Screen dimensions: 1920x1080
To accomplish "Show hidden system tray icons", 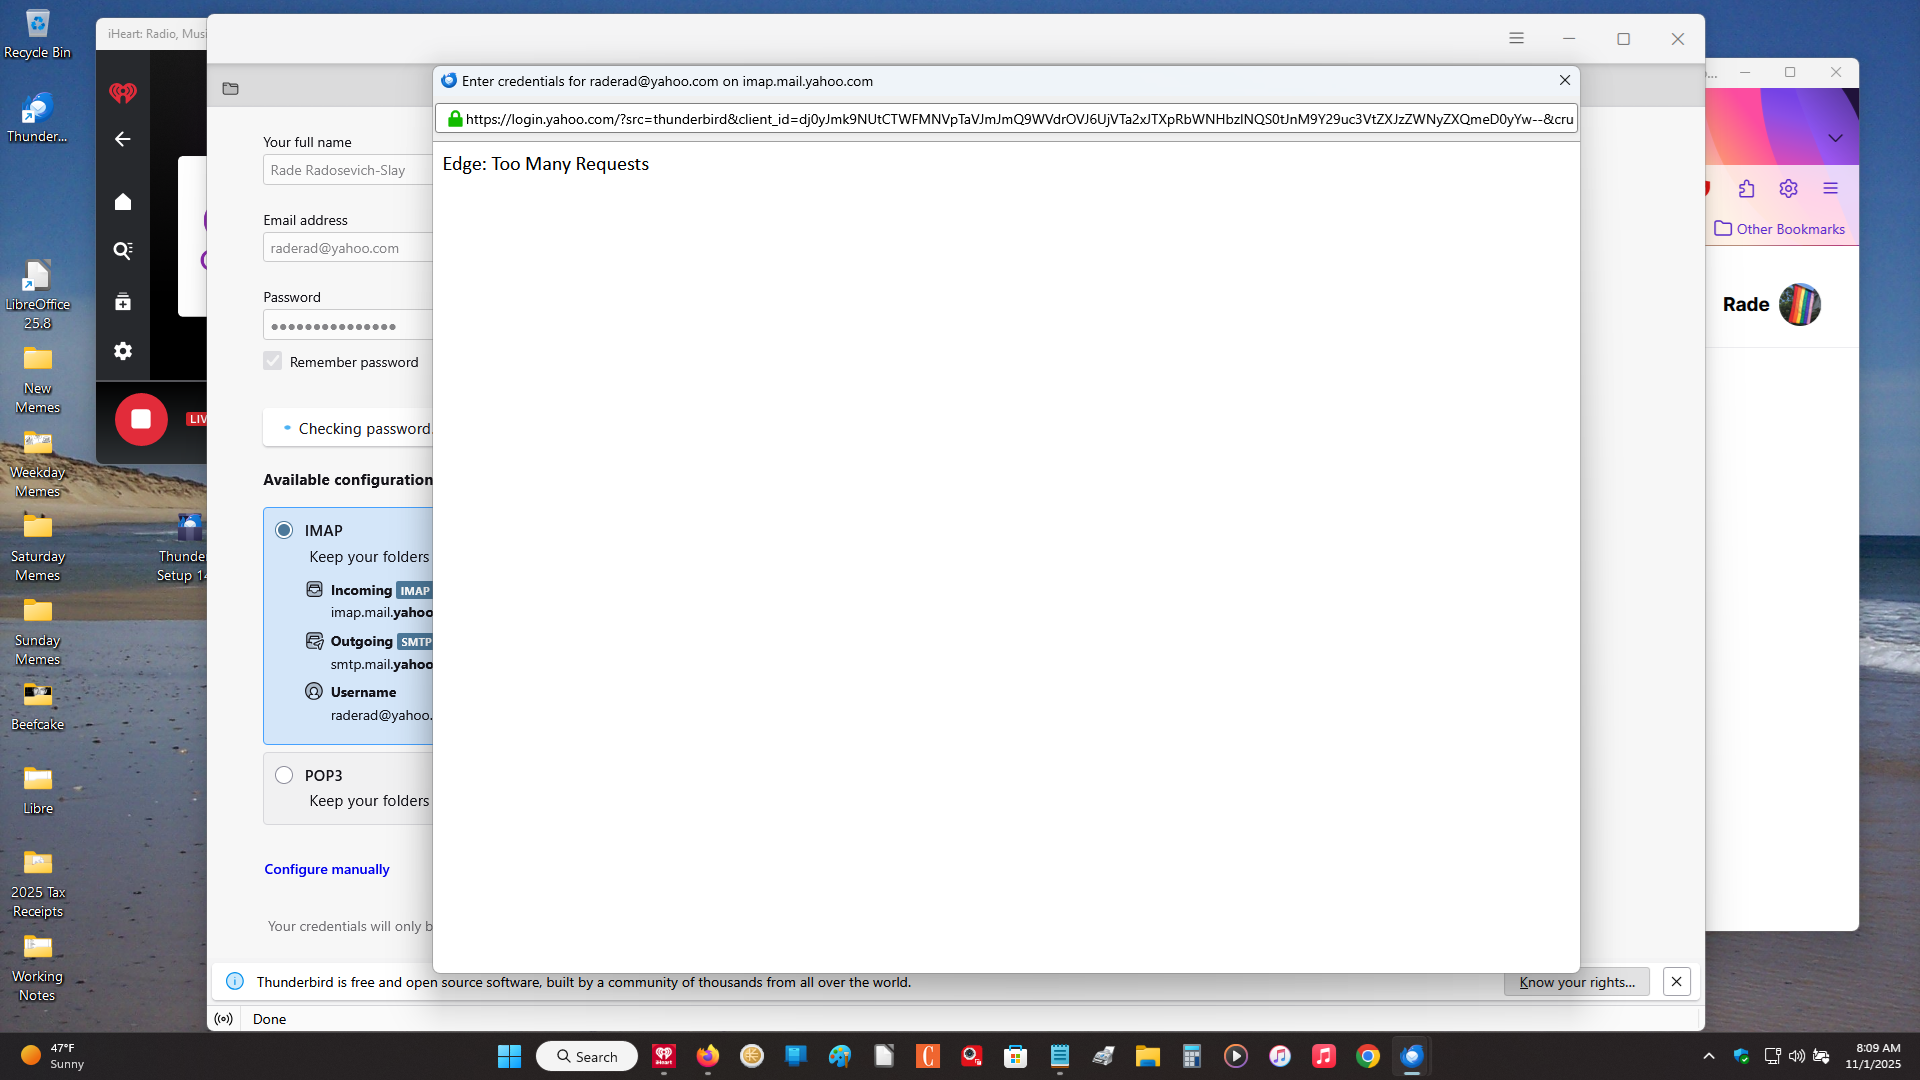I will coord(1708,1056).
